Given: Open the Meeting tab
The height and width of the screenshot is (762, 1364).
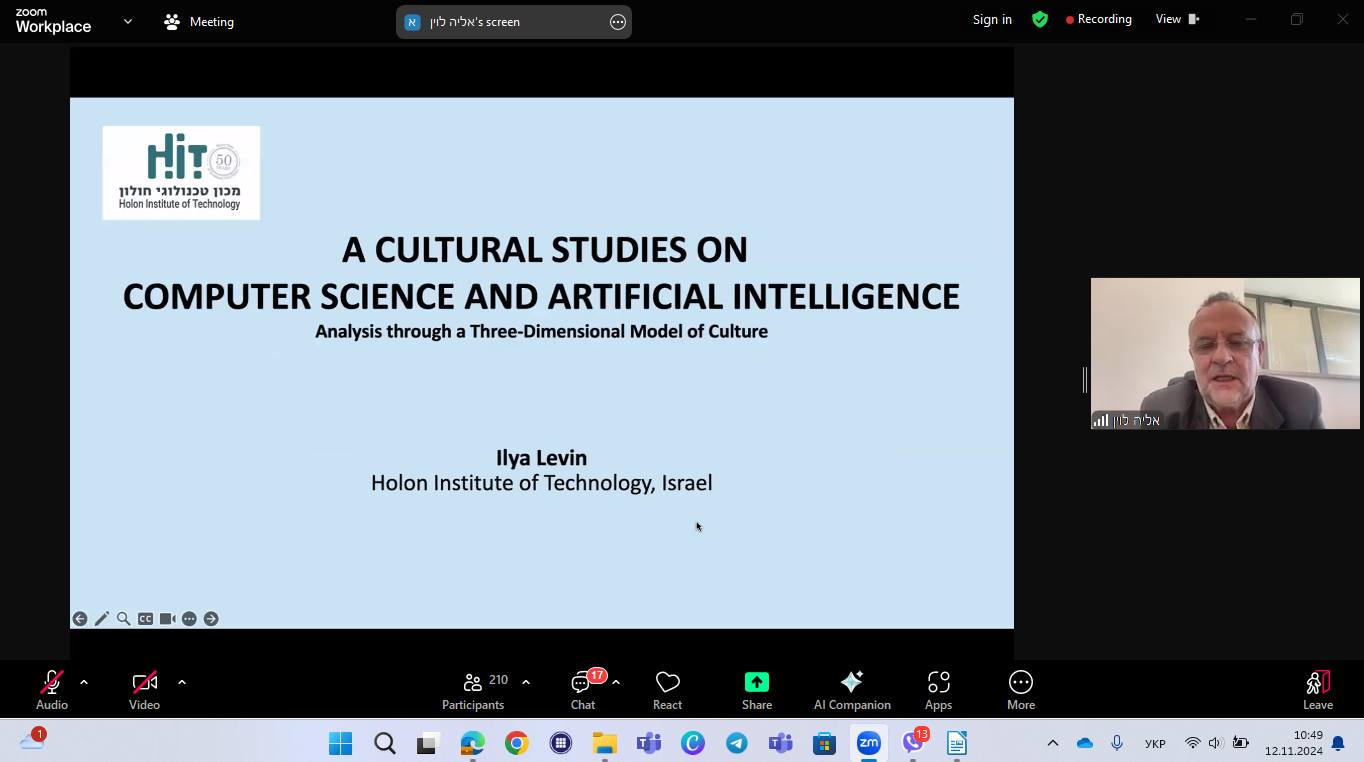Looking at the screenshot, I should tap(199, 21).
